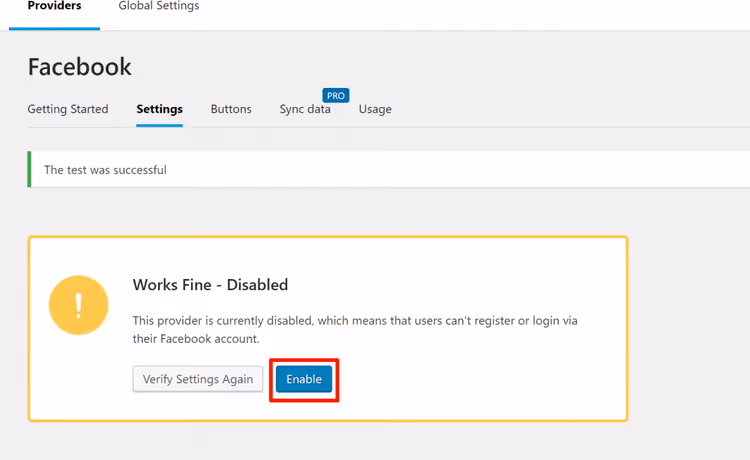750x460 pixels.
Task: Click the 'Works Fine - Disabled' heading
Action: (x=210, y=285)
